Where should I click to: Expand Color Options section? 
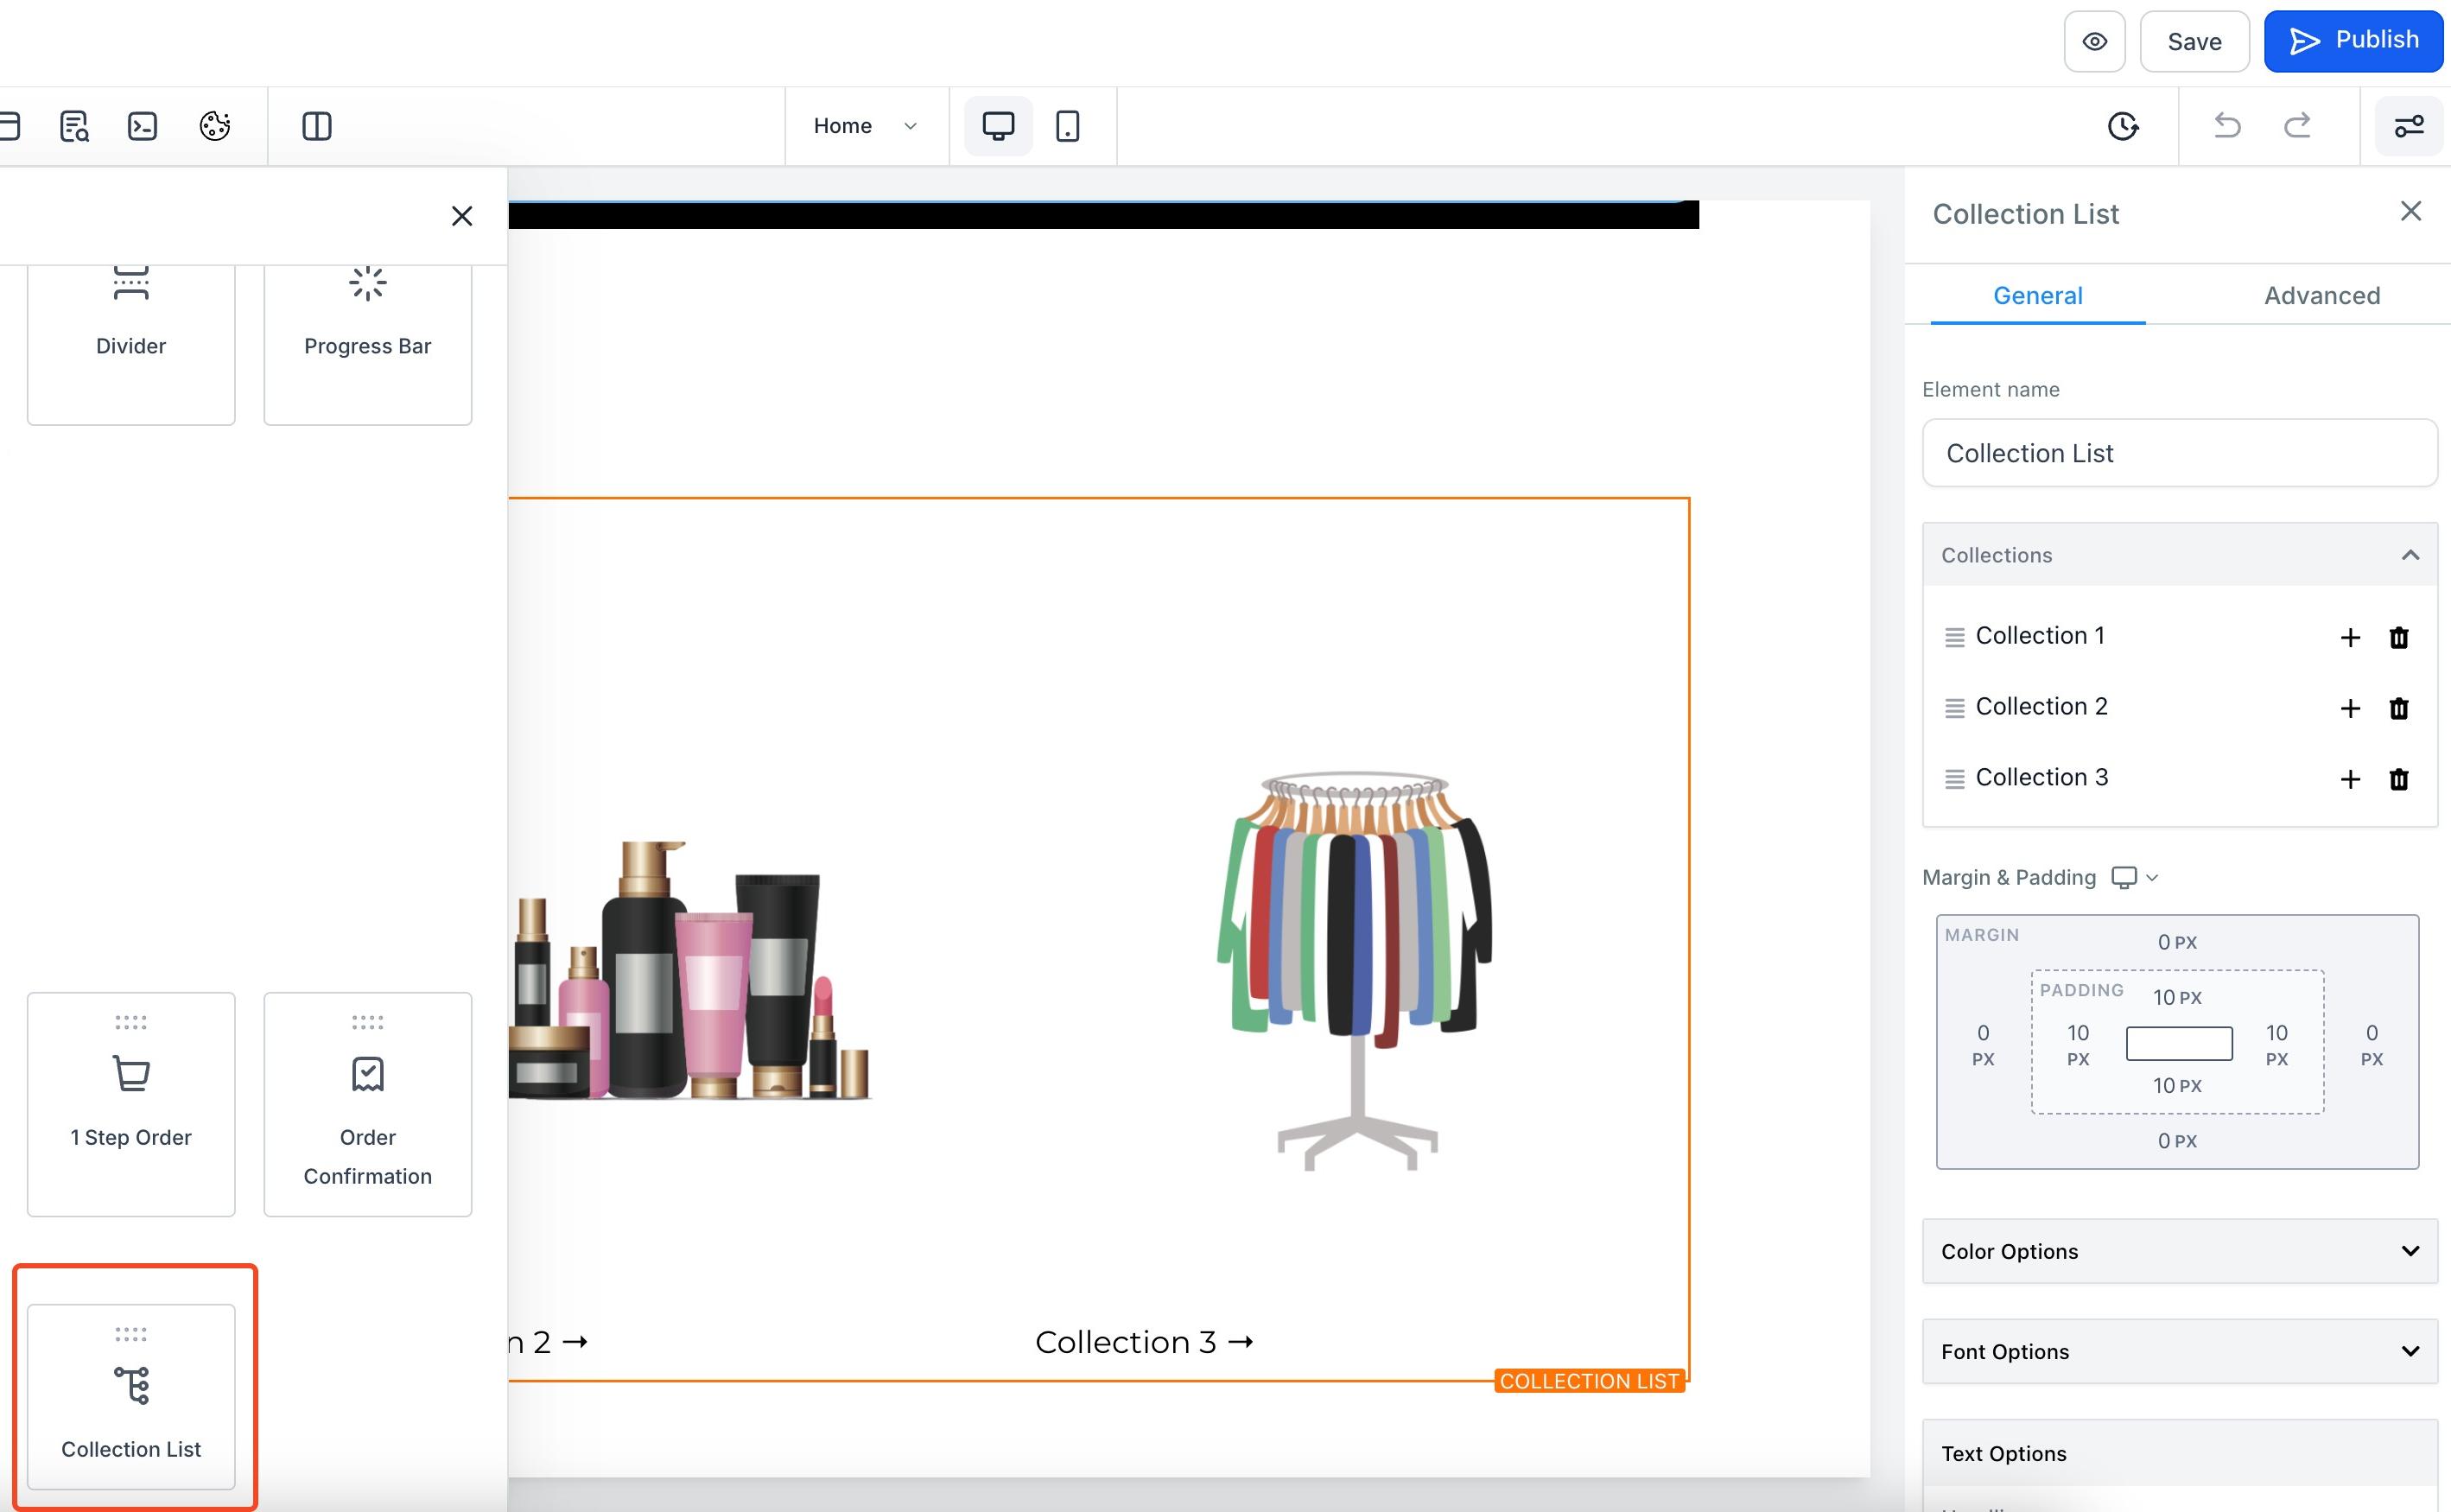pos(2180,1251)
